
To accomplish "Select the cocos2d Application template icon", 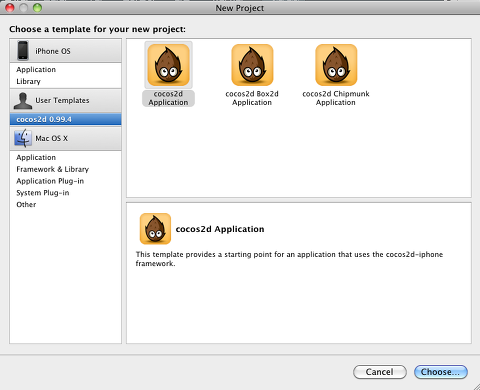I will click(x=168, y=65).
